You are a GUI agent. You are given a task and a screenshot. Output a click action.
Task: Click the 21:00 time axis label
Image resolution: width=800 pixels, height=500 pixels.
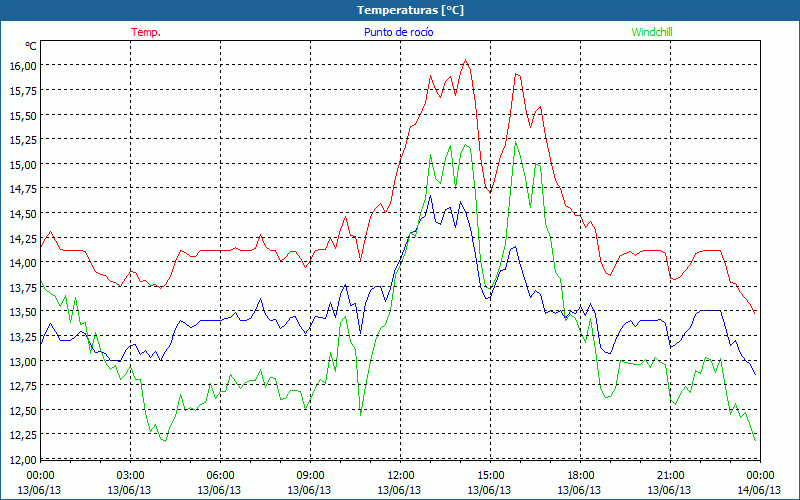(670, 476)
